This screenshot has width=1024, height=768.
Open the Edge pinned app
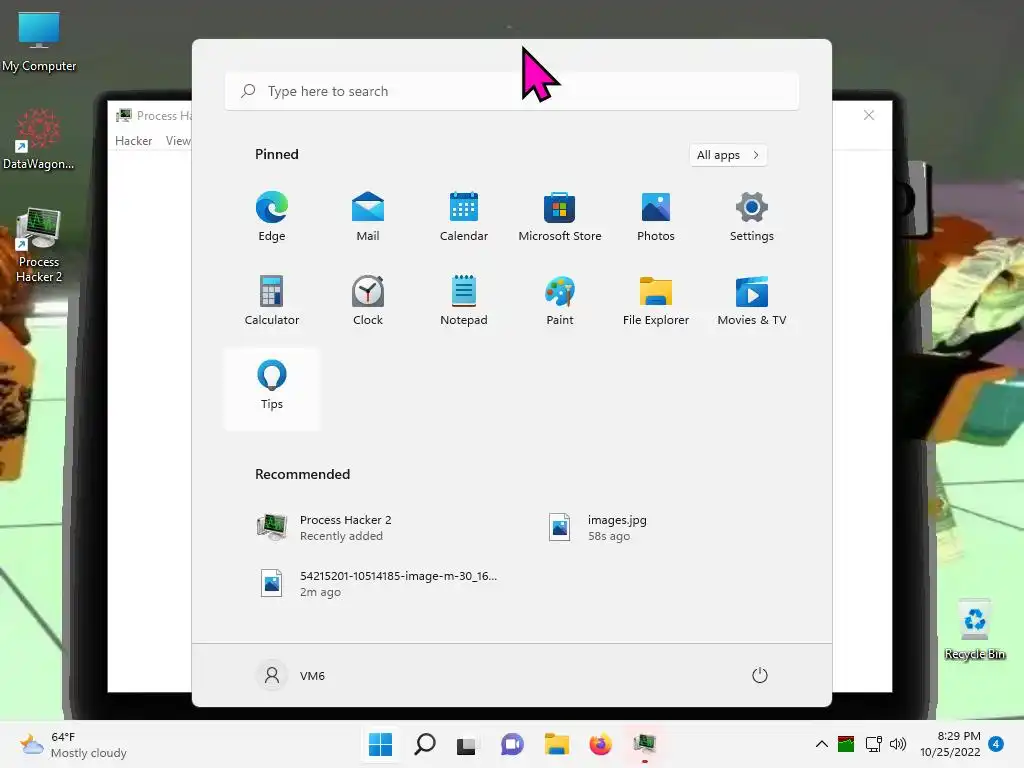pos(272,216)
